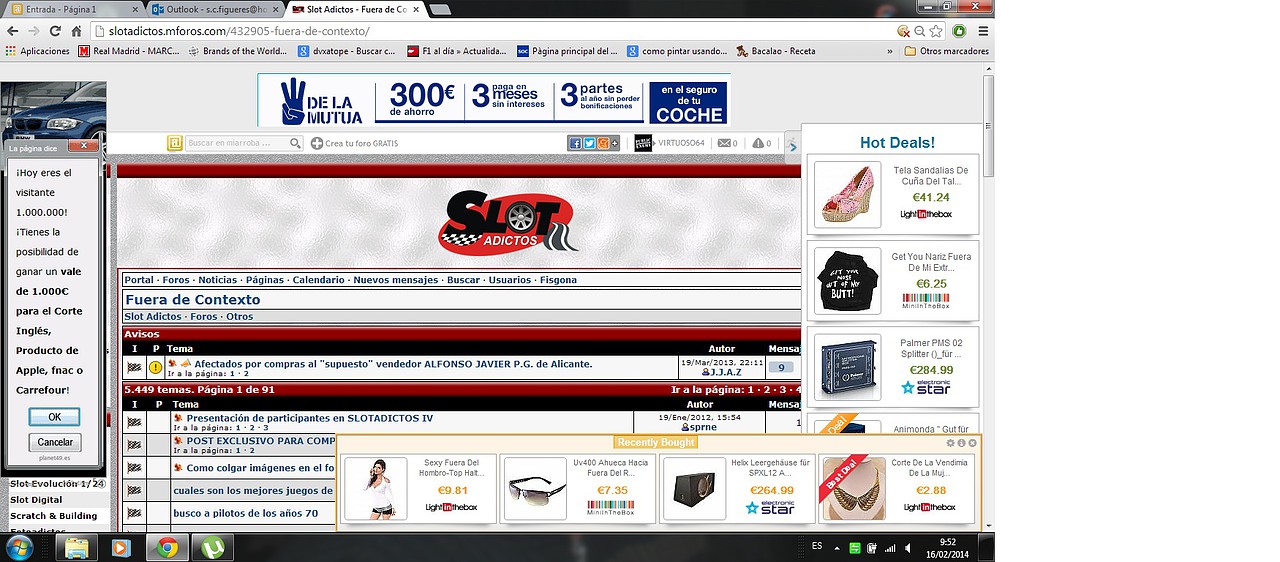Click the green extension icon beside the star
1280x562 pixels.
(x=959, y=31)
